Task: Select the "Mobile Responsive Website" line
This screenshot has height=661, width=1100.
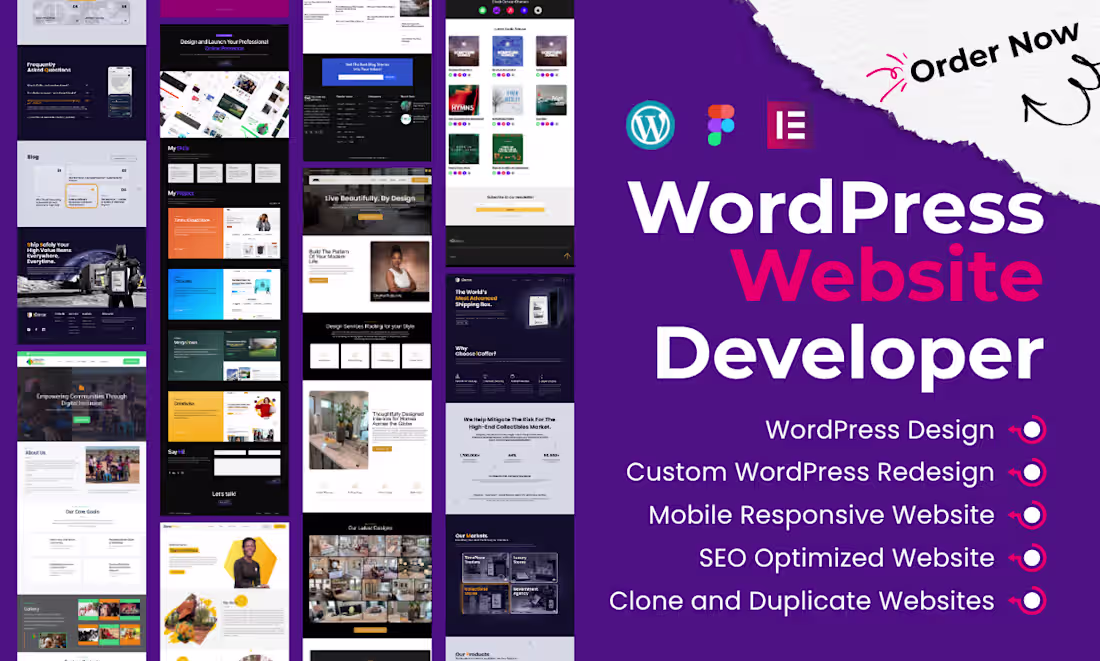Action: pos(821,515)
